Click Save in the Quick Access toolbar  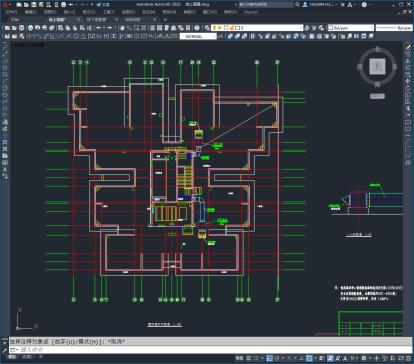point(34,5)
